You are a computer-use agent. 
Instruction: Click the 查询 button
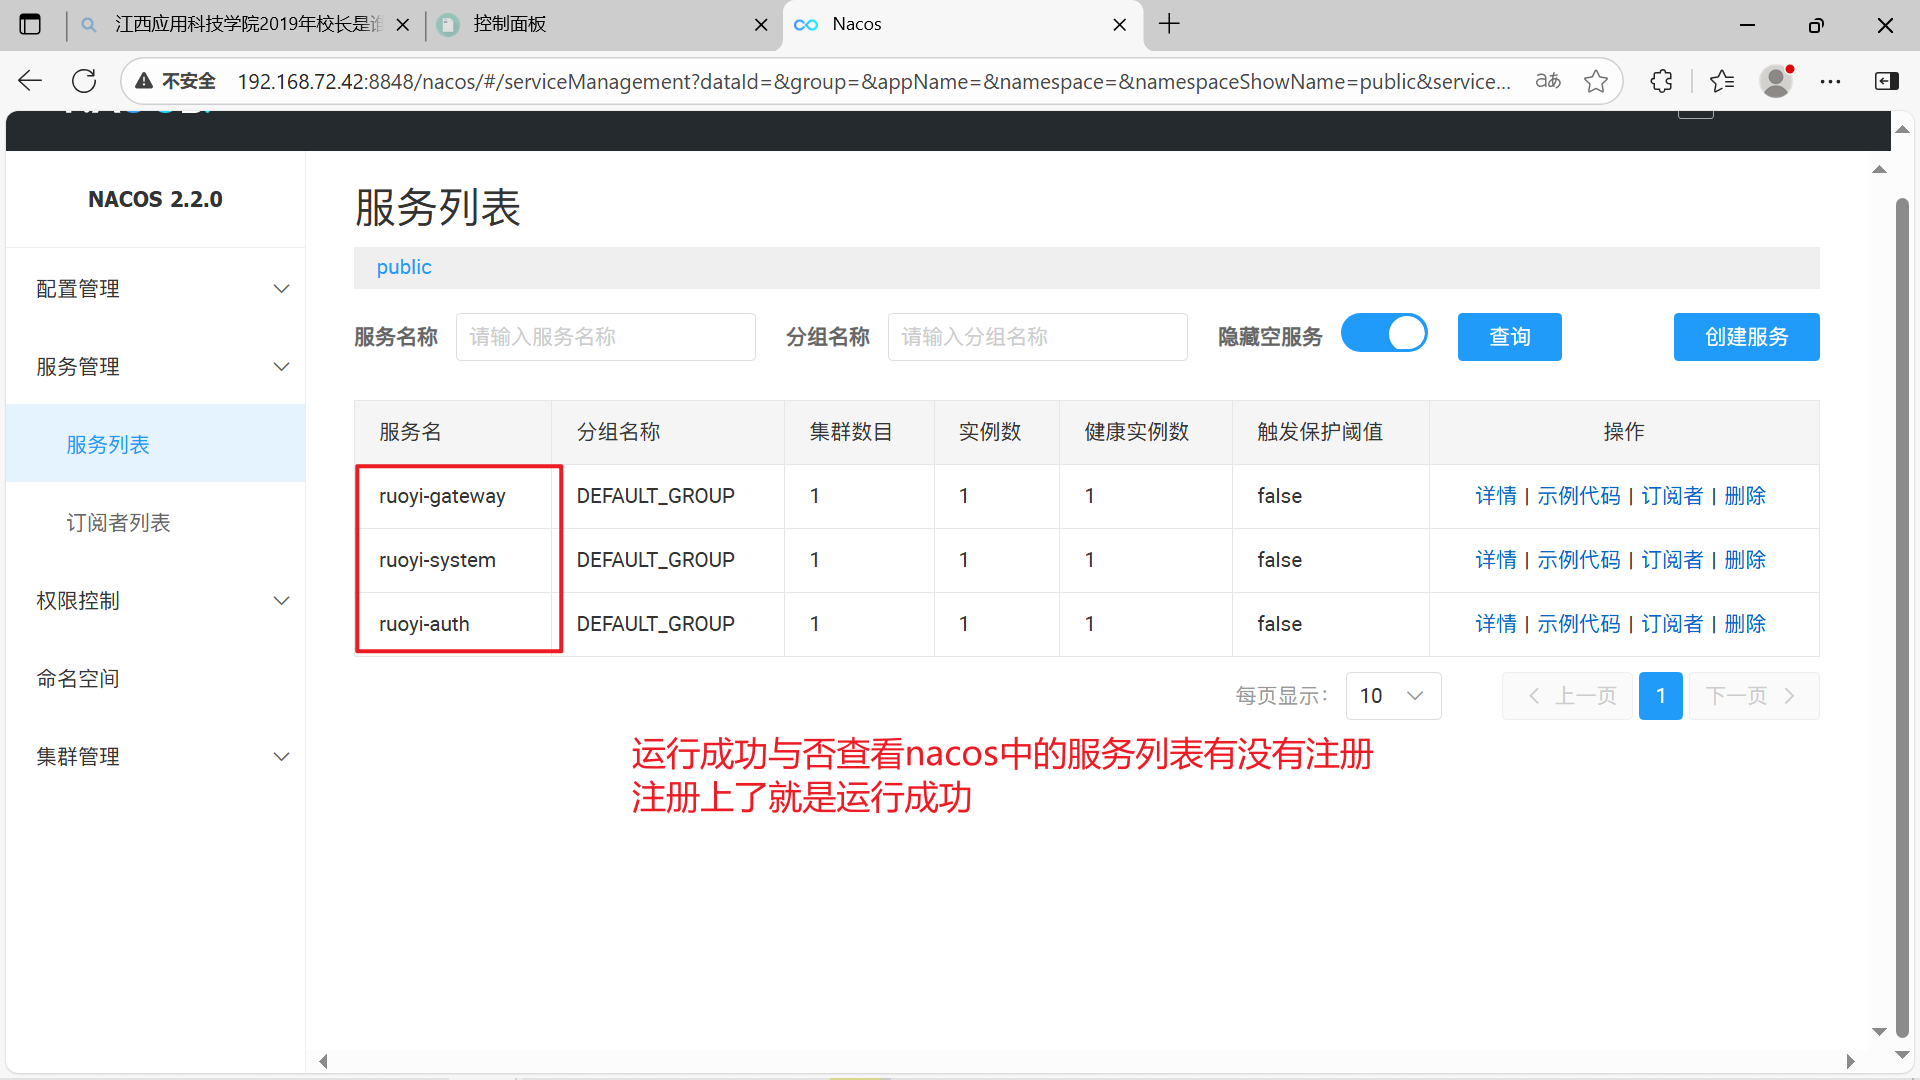point(1509,337)
